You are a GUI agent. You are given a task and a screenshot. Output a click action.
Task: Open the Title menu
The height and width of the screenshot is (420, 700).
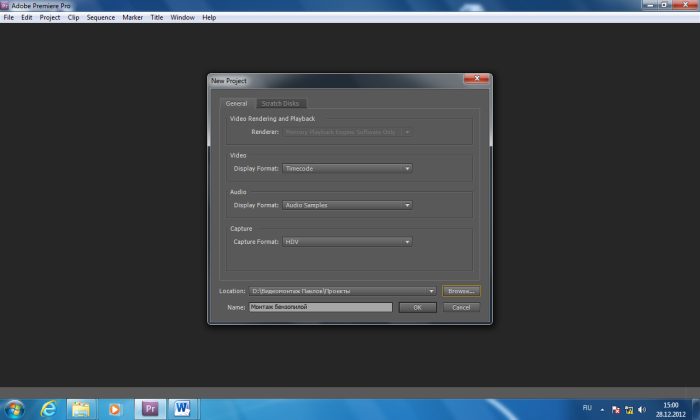157,17
